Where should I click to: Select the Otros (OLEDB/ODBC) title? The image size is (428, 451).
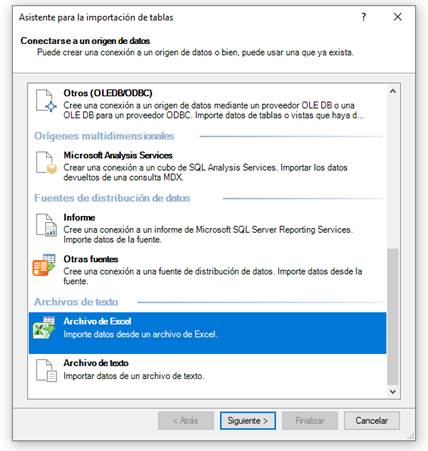coord(108,93)
